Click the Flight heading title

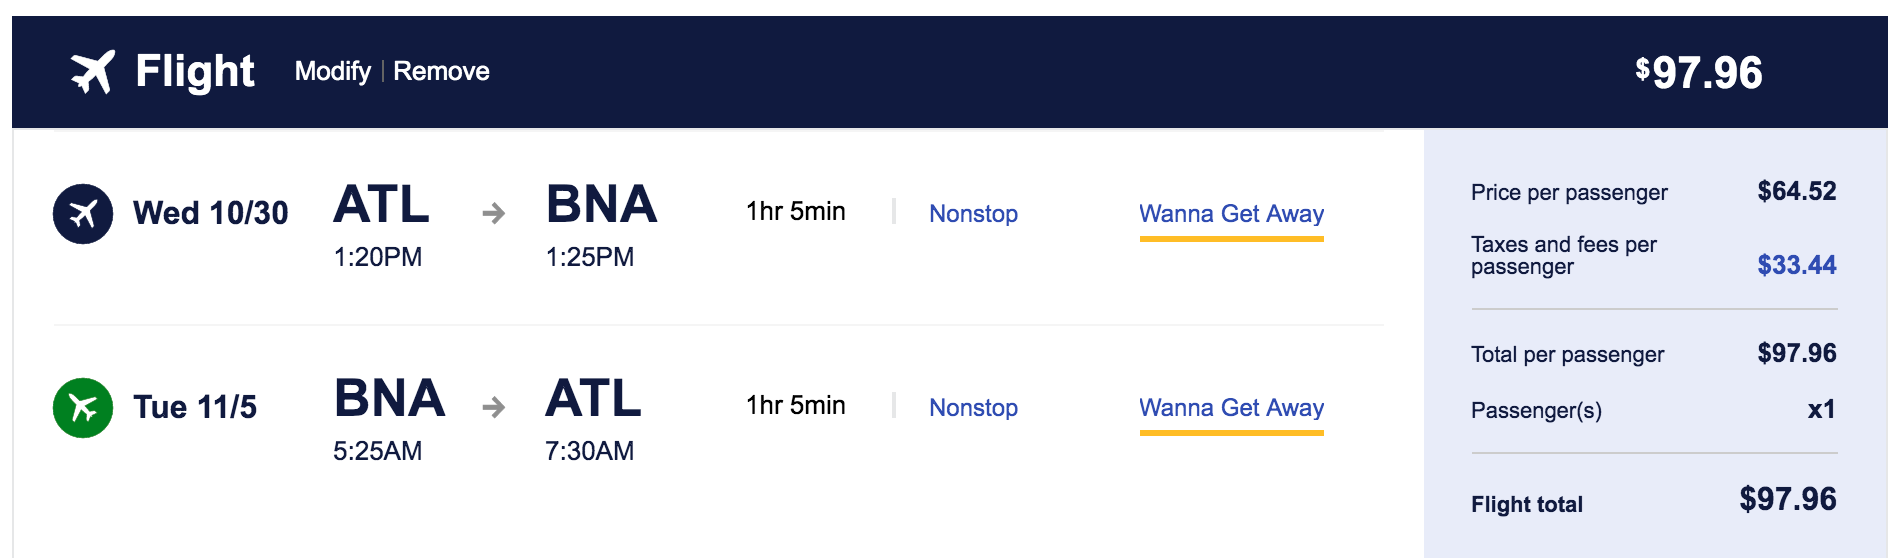[x=195, y=72]
